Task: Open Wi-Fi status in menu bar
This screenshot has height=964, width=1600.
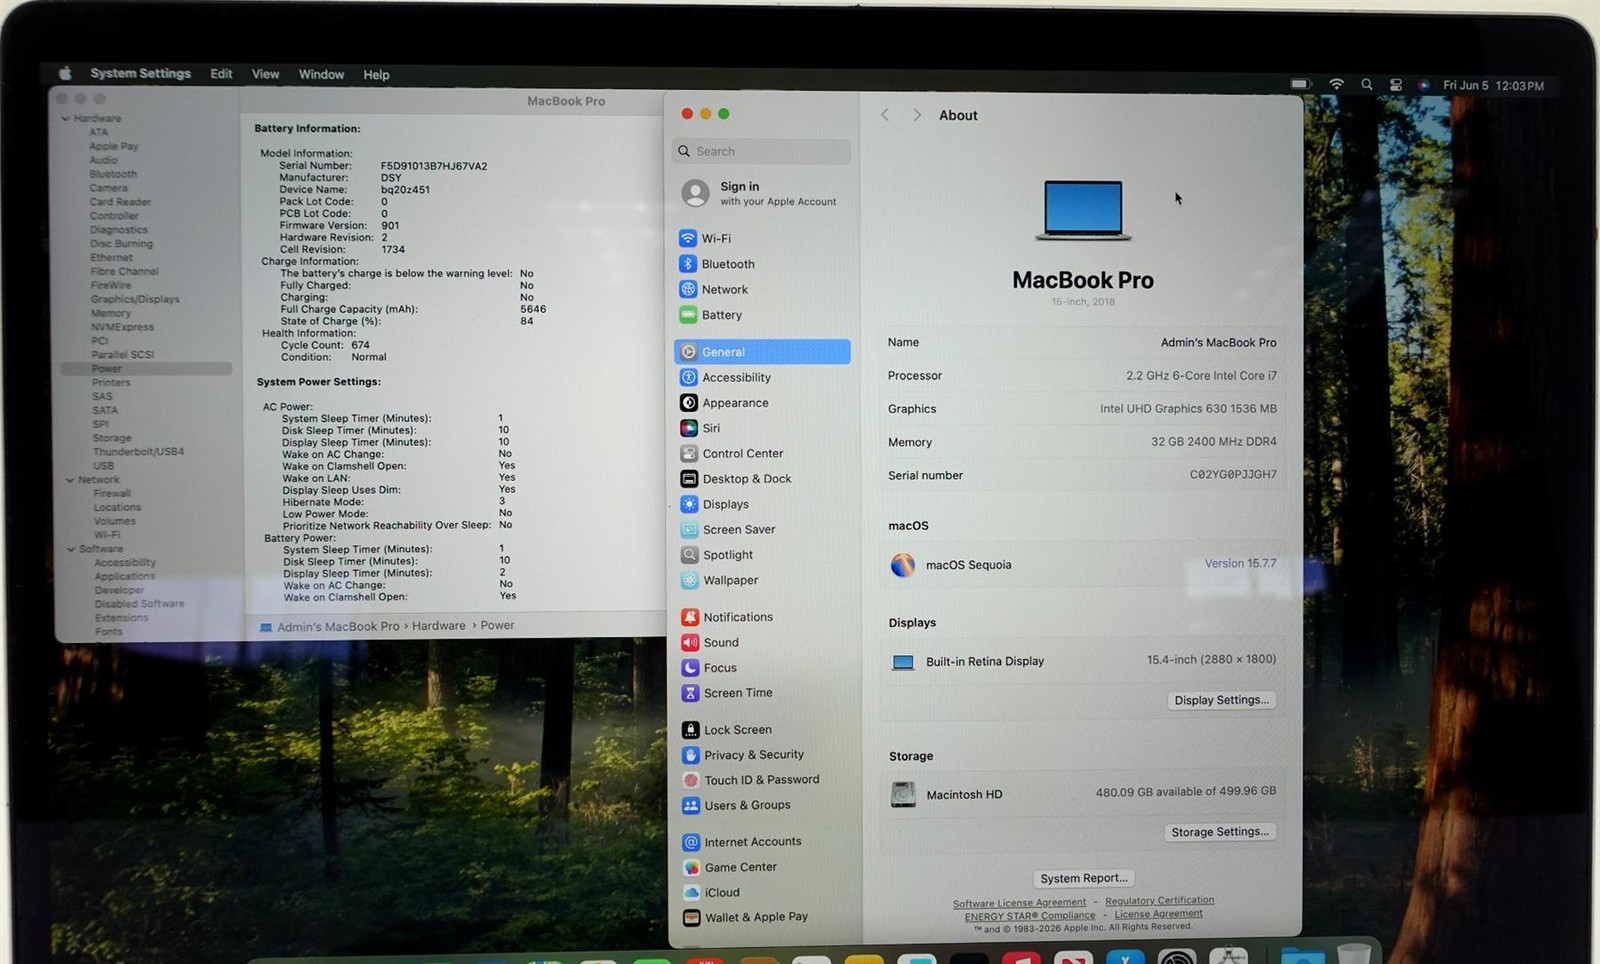Action: coord(1336,85)
